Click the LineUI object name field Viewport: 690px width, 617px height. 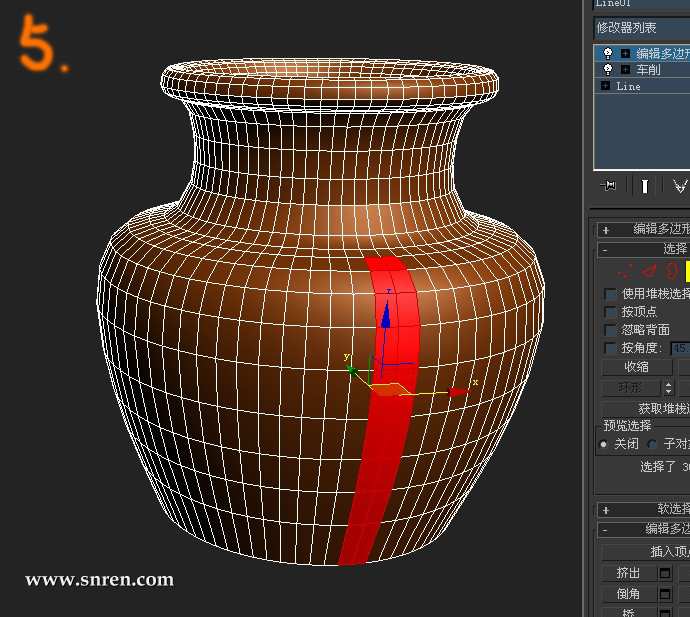(x=642, y=4)
